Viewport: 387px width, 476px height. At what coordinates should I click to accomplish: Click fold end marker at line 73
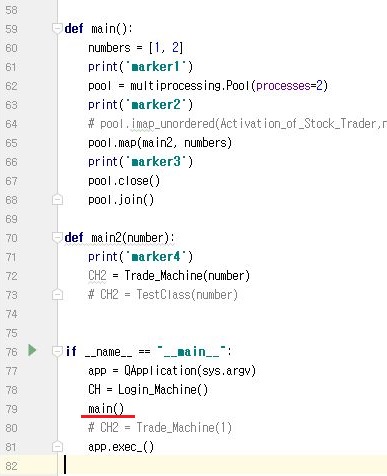click(x=57, y=295)
